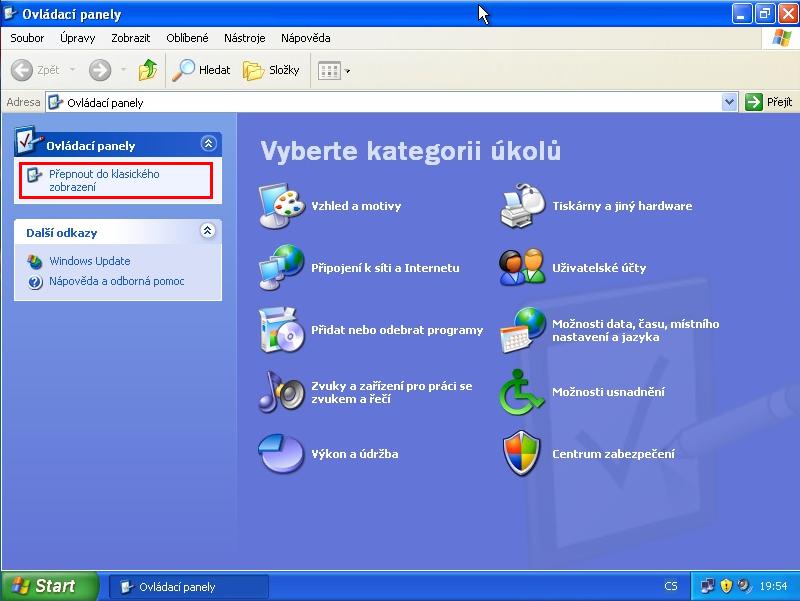The width and height of the screenshot is (800, 601).
Task: Click the network computers tray icon
Action: pyautogui.click(x=707, y=586)
